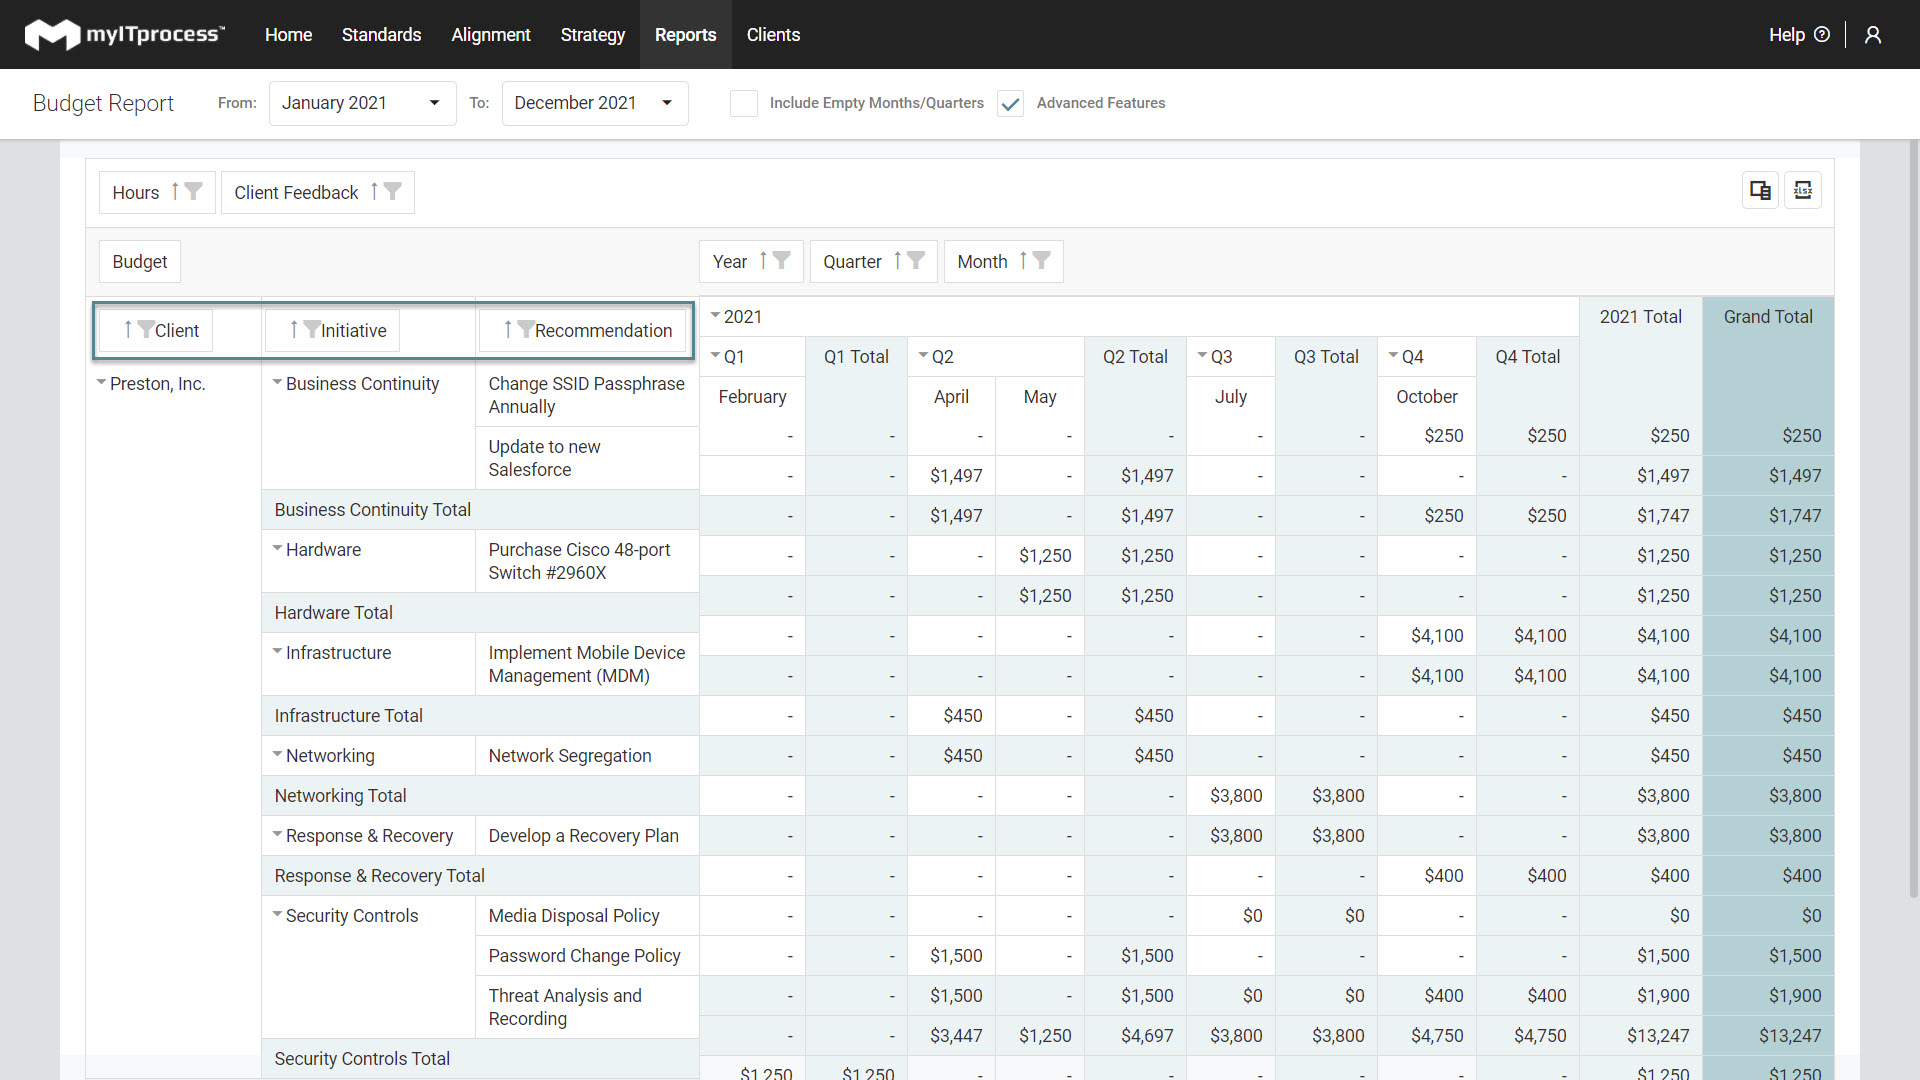1920x1080 pixels.
Task: Collapse the Infrastructure initiative
Action: tap(277, 651)
